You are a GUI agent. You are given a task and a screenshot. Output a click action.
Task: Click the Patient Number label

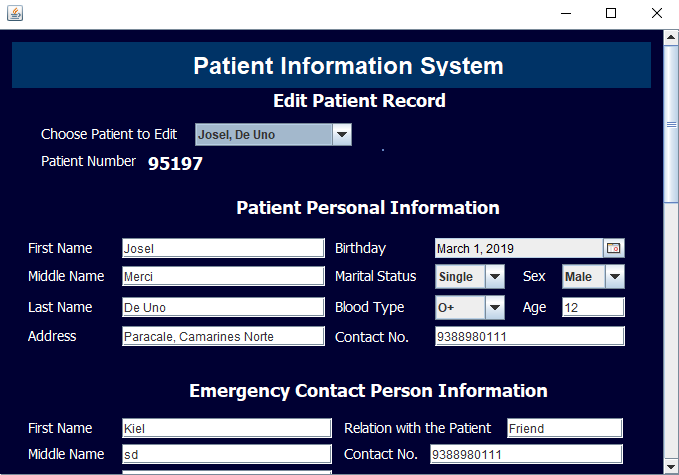88,161
